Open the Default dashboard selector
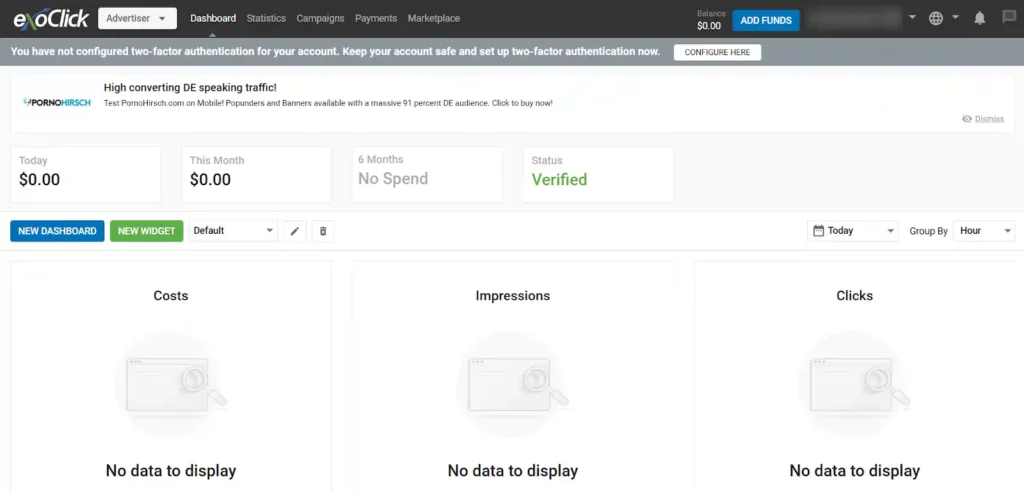The height and width of the screenshot is (492, 1024). point(233,231)
